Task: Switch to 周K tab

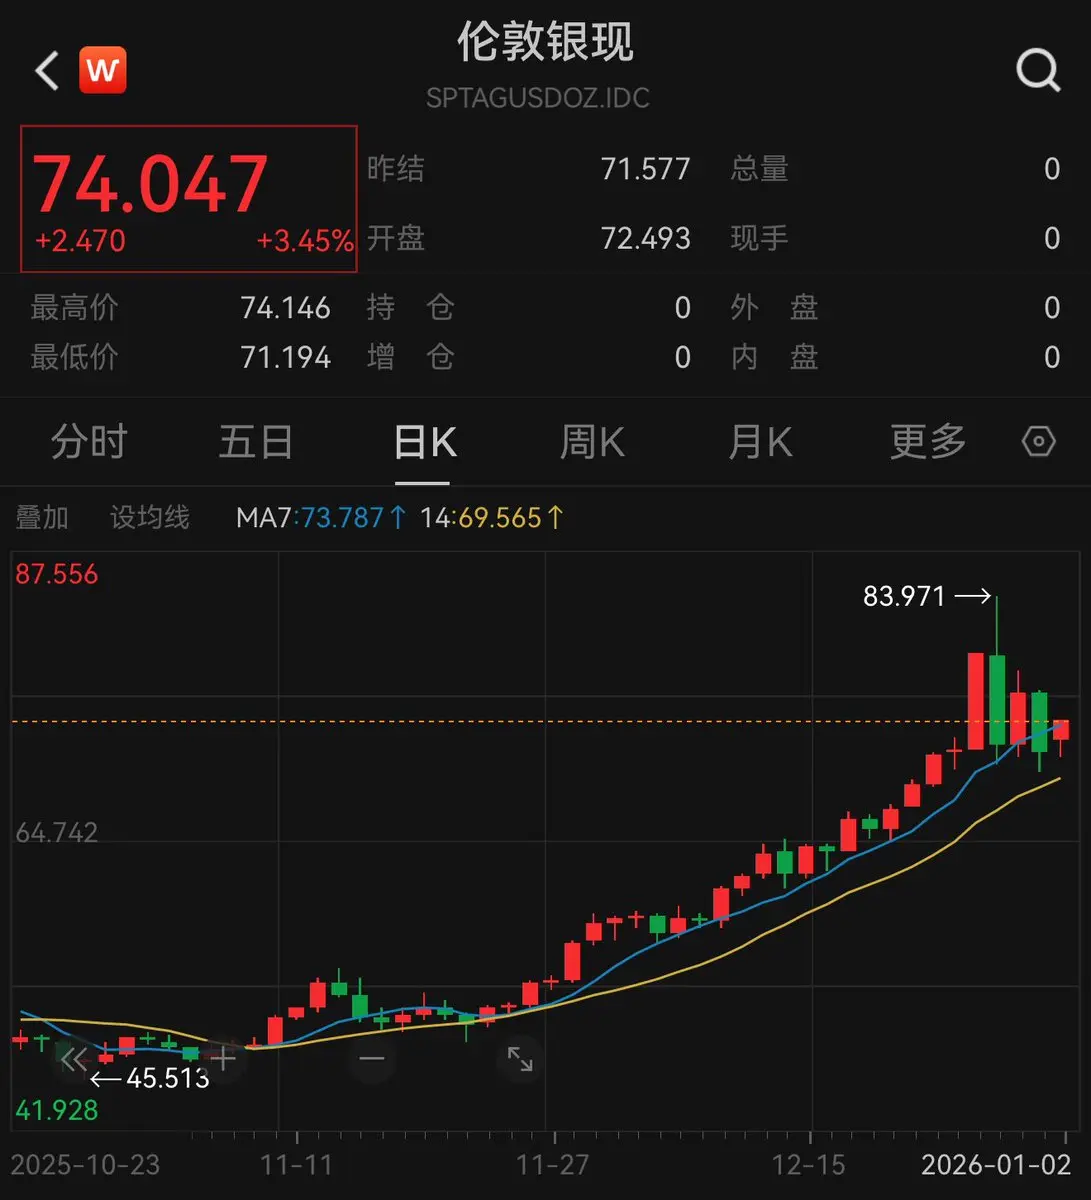Action: (x=592, y=441)
